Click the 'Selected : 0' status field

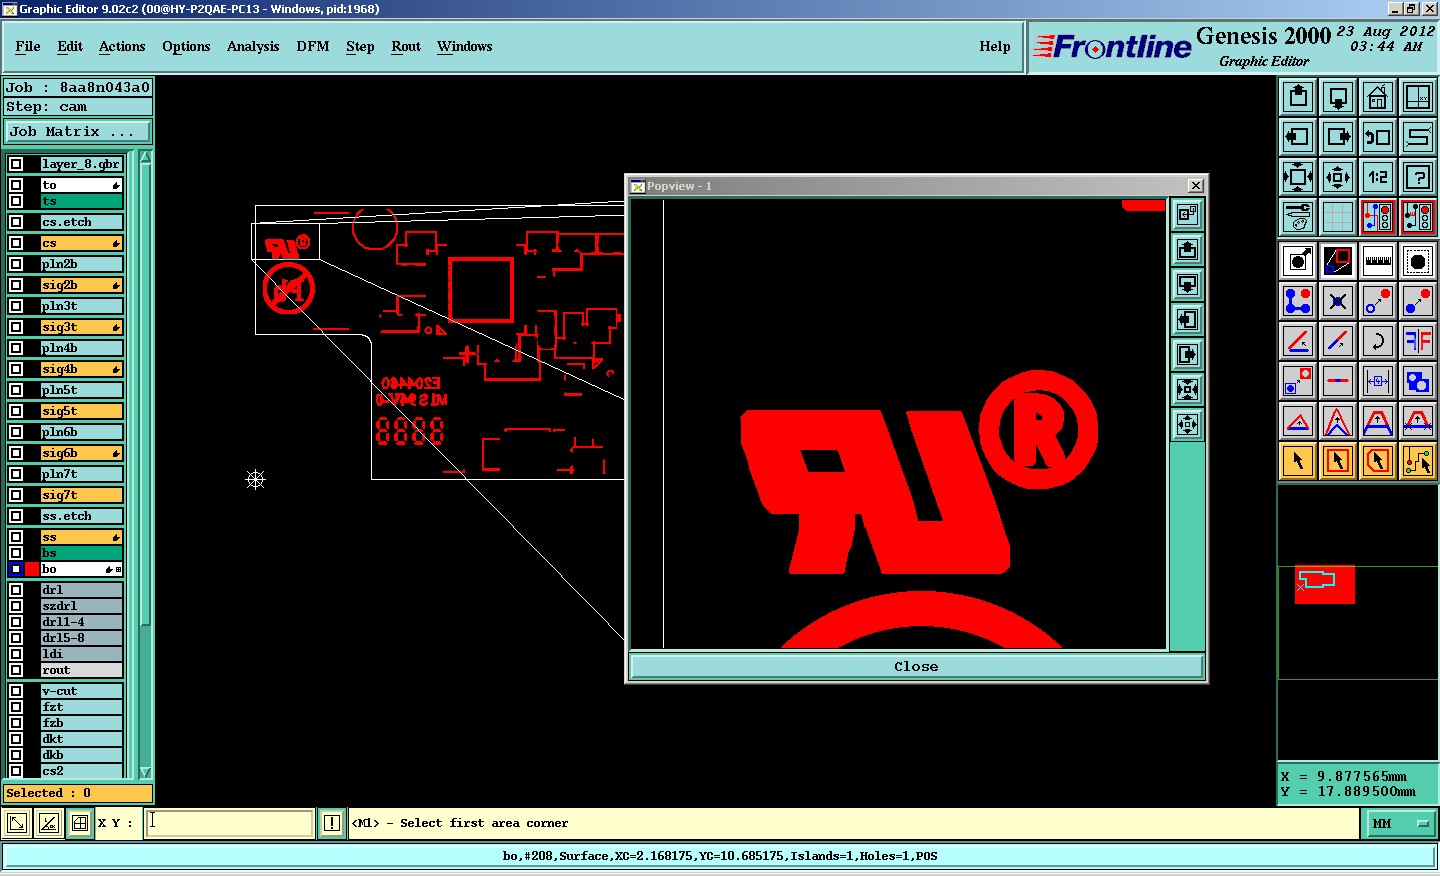tap(78, 793)
